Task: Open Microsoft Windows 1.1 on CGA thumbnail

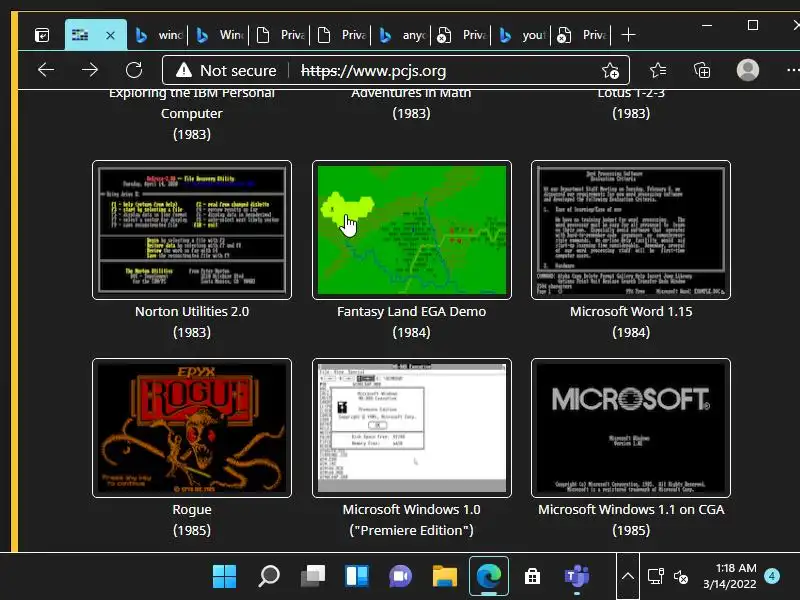Action: [631, 428]
